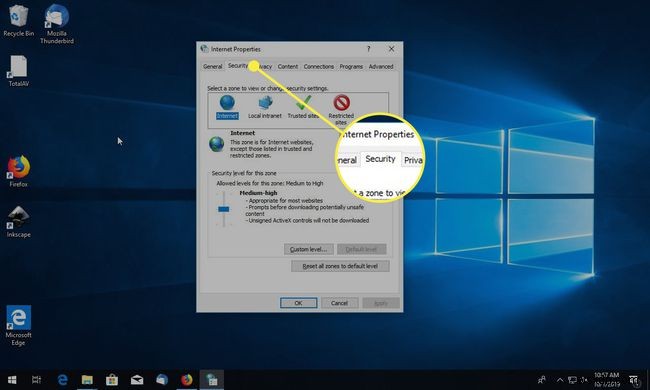Open the Mozilla Thunderbird desktop shortcut
The width and height of the screenshot is (650, 390).
click(57, 24)
